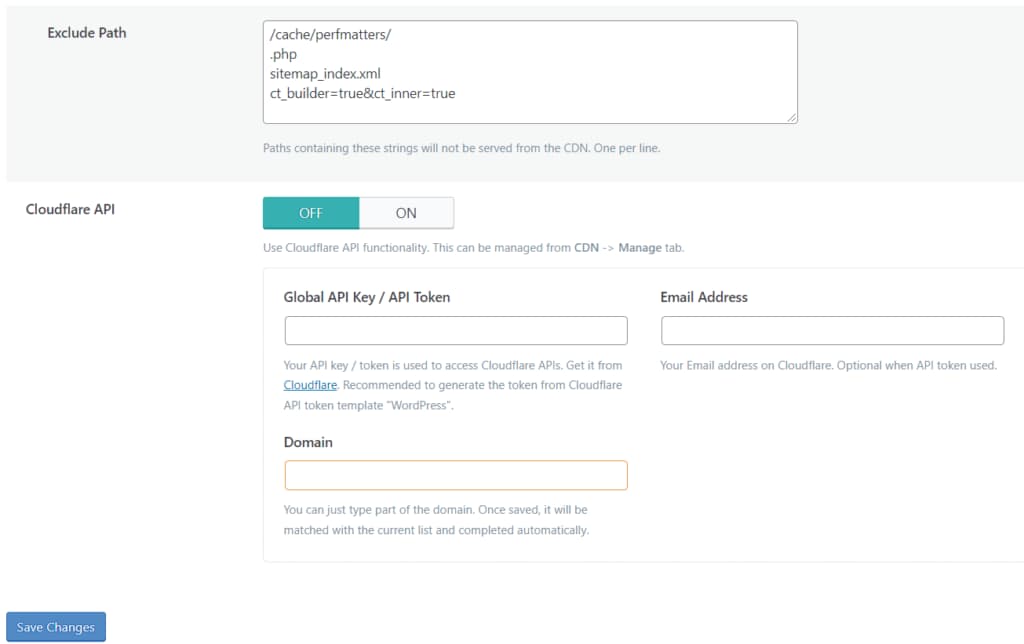Set Cloudflare API toggle to OFF
This screenshot has height=644, width=1024.
[311, 213]
